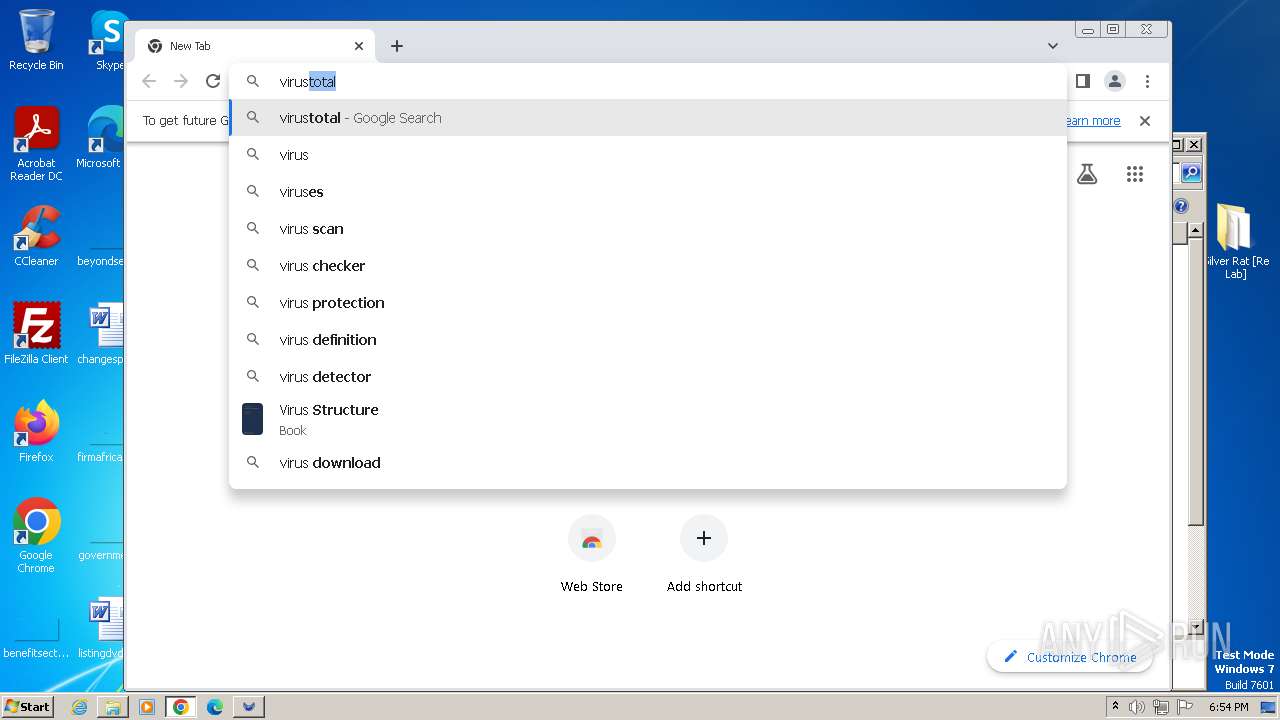Select the CCleaner desktop icon
Image resolution: width=1280 pixels, height=720 pixels.
pos(36,236)
